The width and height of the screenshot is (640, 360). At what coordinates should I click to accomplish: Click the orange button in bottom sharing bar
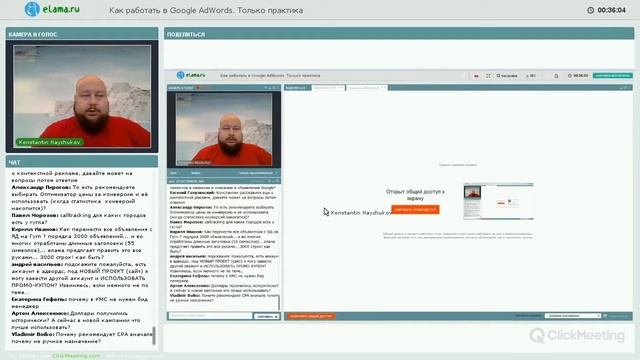point(311,316)
